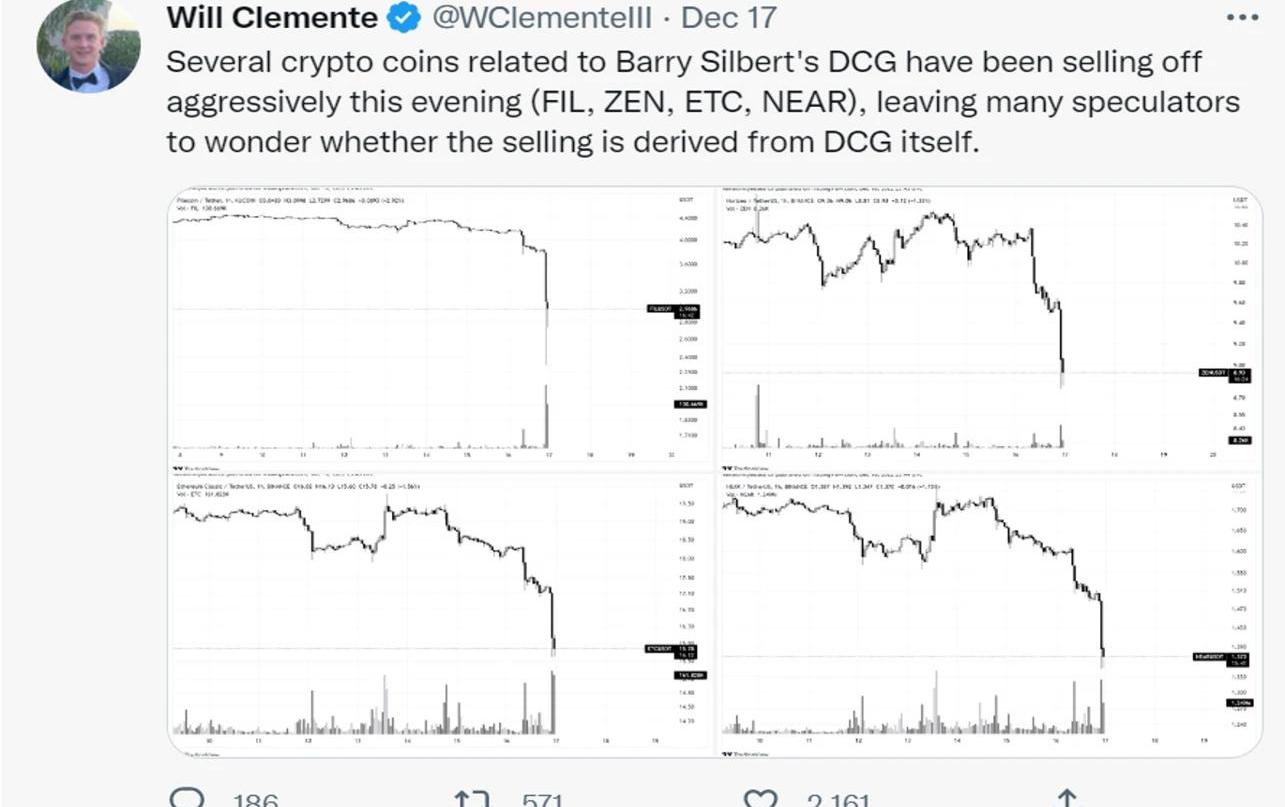Open Will Clemente's profile picture
This screenshot has width=1285, height=807.
(89, 47)
